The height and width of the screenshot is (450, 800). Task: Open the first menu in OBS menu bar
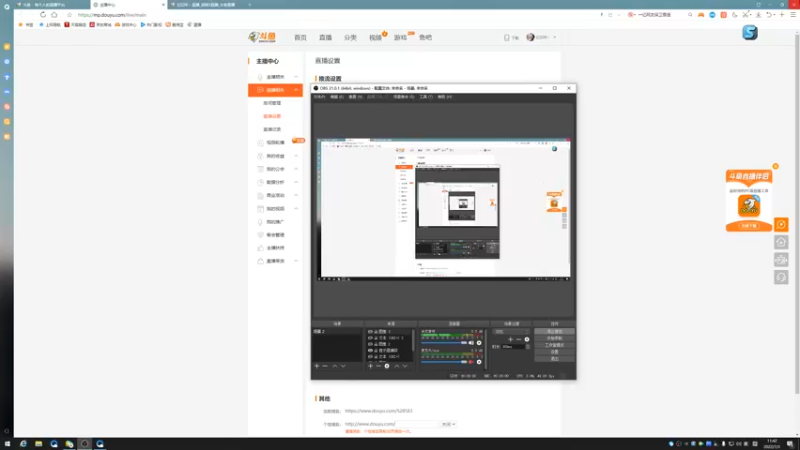pos(319,96)
